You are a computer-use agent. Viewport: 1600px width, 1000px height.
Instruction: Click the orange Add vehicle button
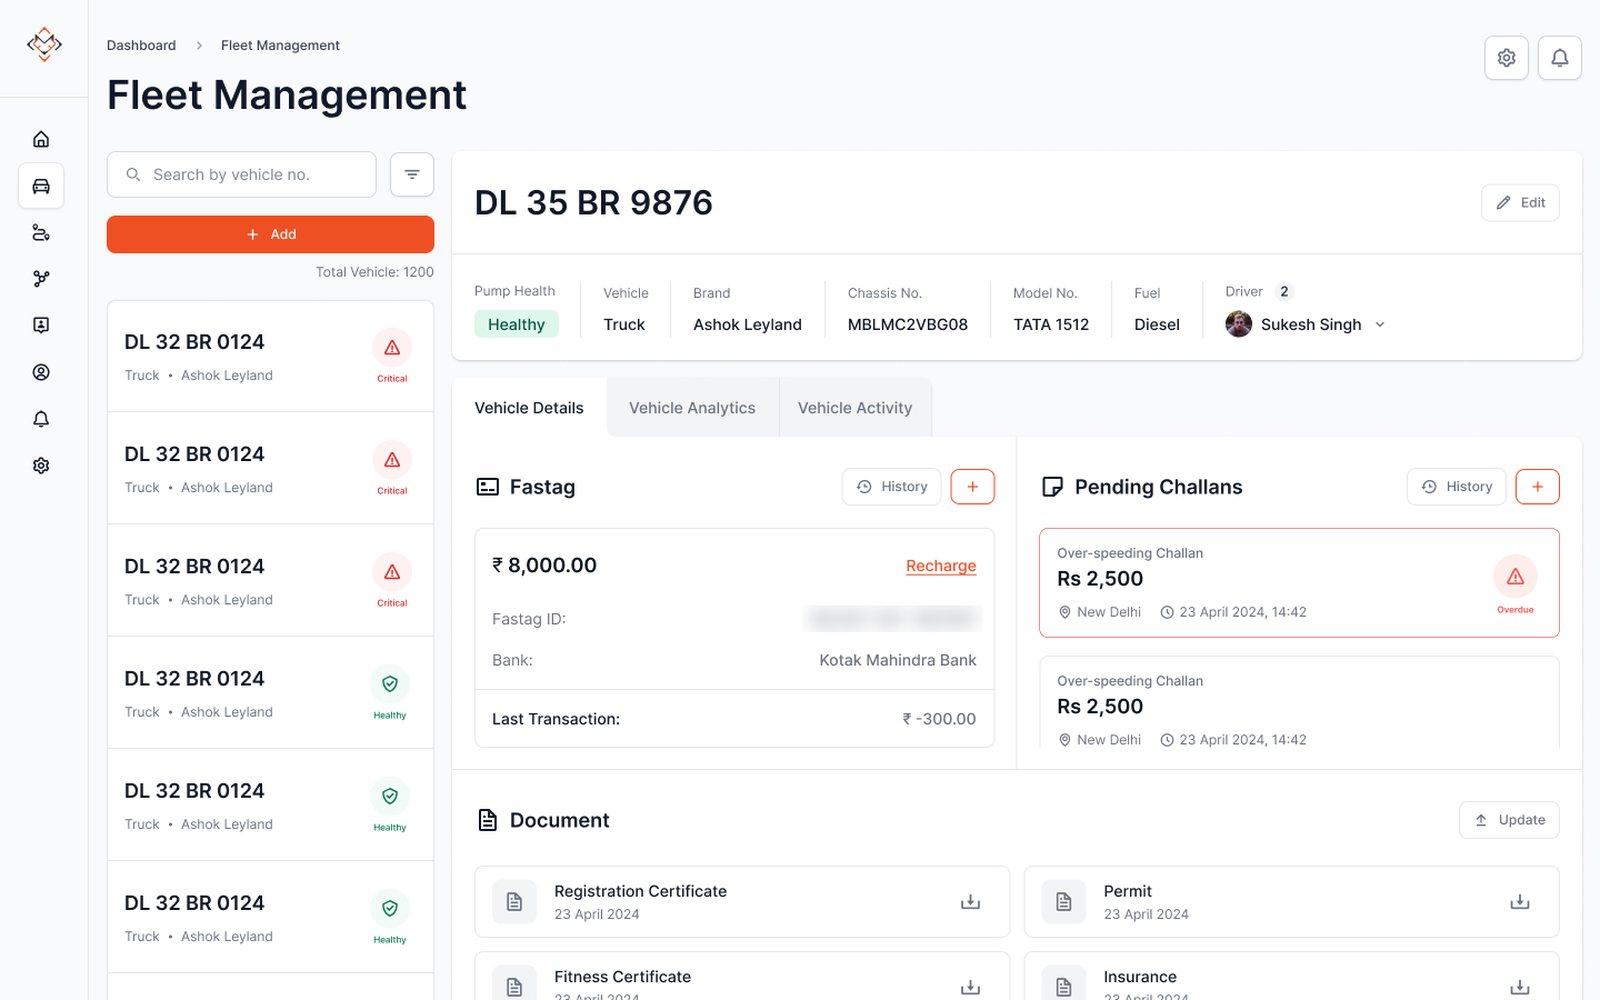pos(270,234)
